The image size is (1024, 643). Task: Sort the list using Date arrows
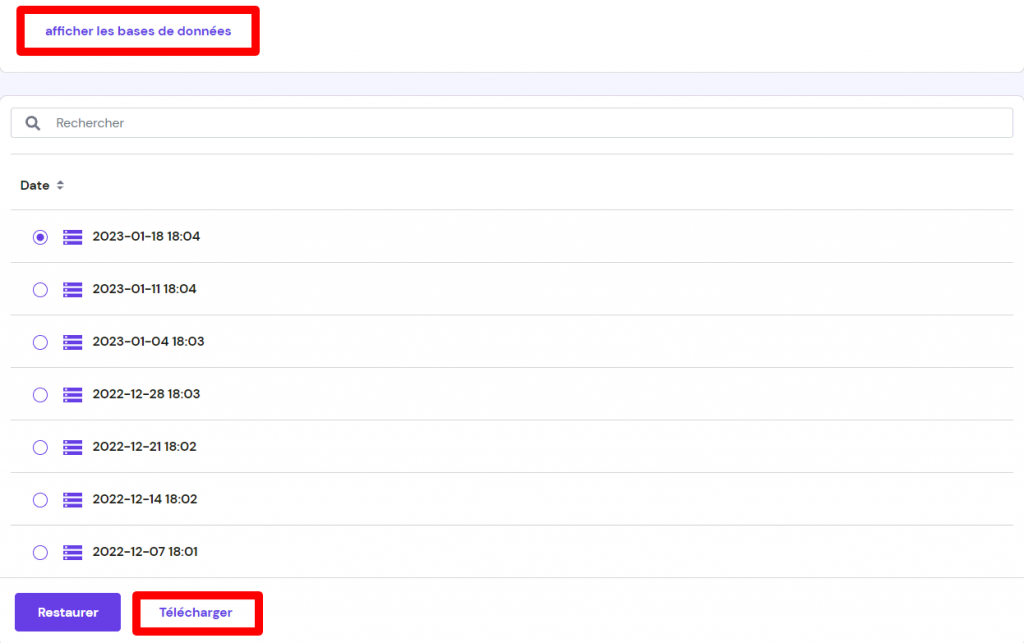coord(60,186)
